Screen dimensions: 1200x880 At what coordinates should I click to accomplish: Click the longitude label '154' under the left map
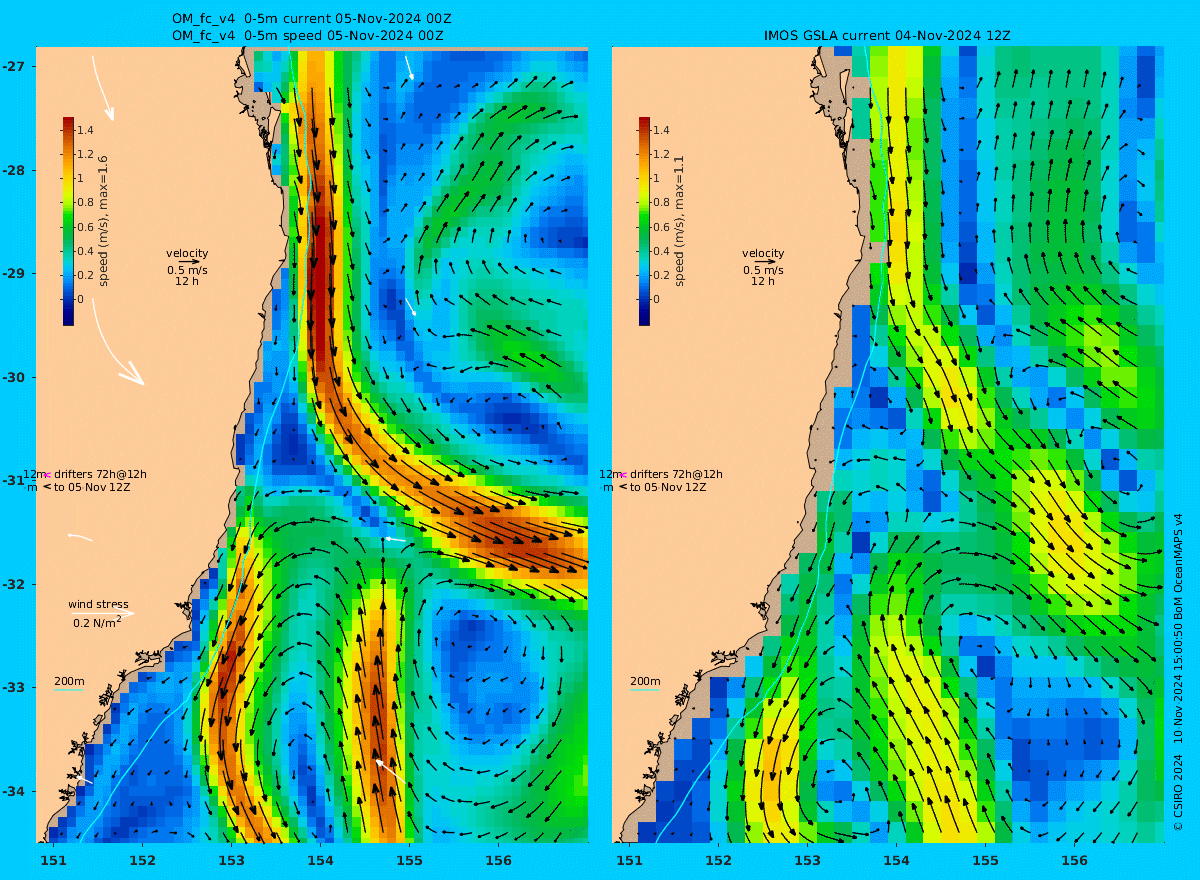click(320, 860)
